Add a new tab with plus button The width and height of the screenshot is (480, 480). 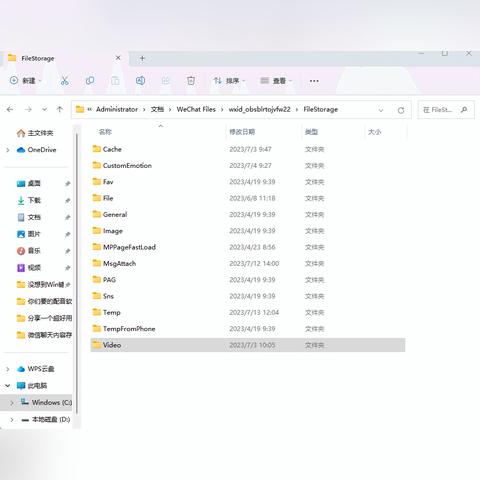(142, 58)
